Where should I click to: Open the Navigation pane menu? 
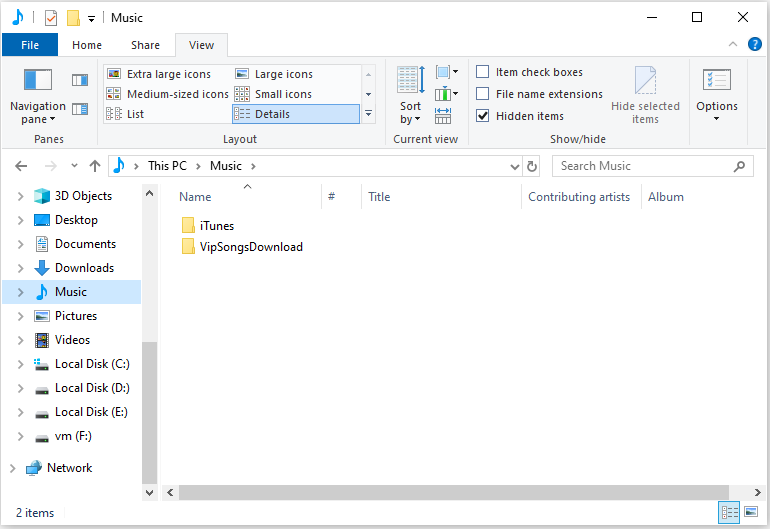(x=38, y=97)
